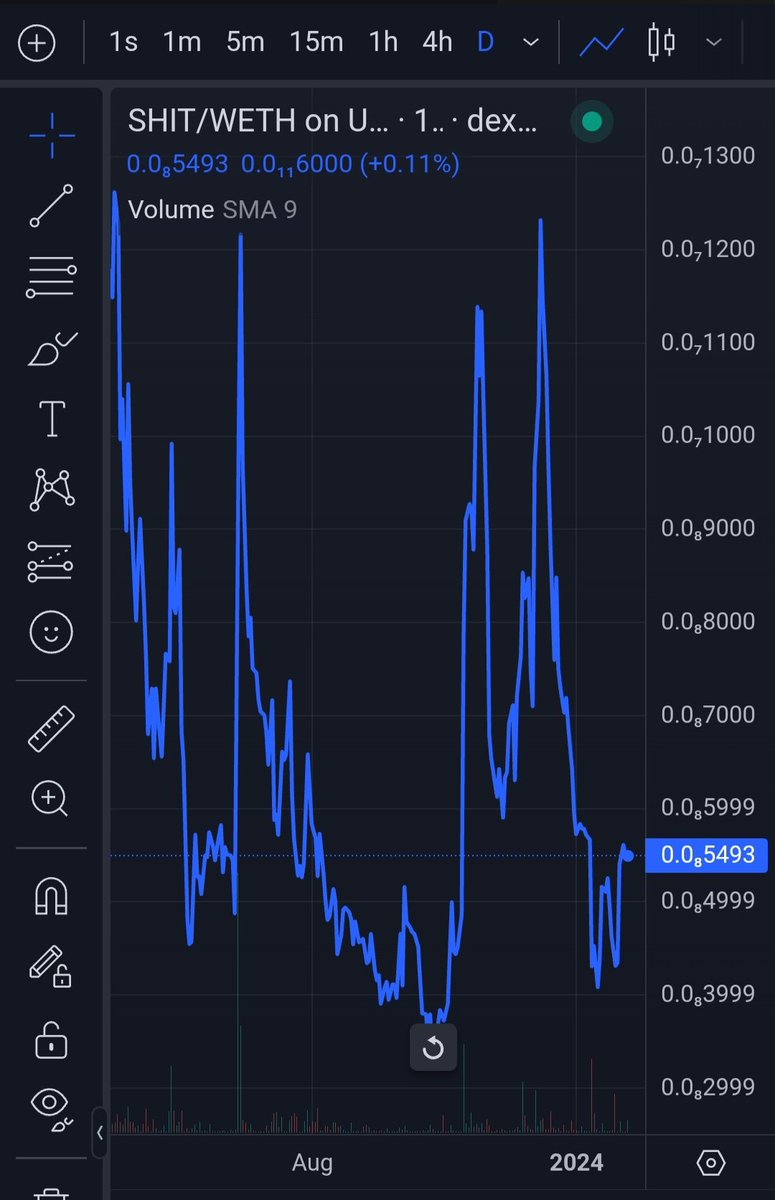Click the green market status dot
775x1200 pixels.
coord(592,122)
